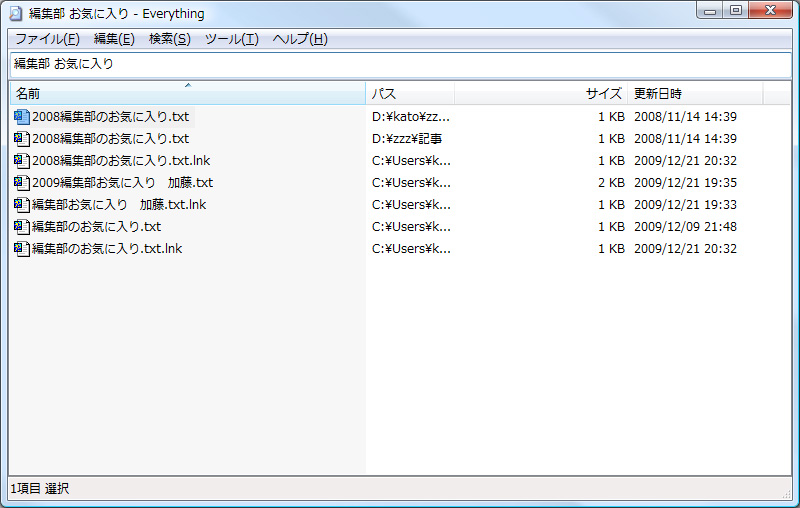800x508 pixels.
Task: Sort results by the パス column header
Action: point(410,93)
